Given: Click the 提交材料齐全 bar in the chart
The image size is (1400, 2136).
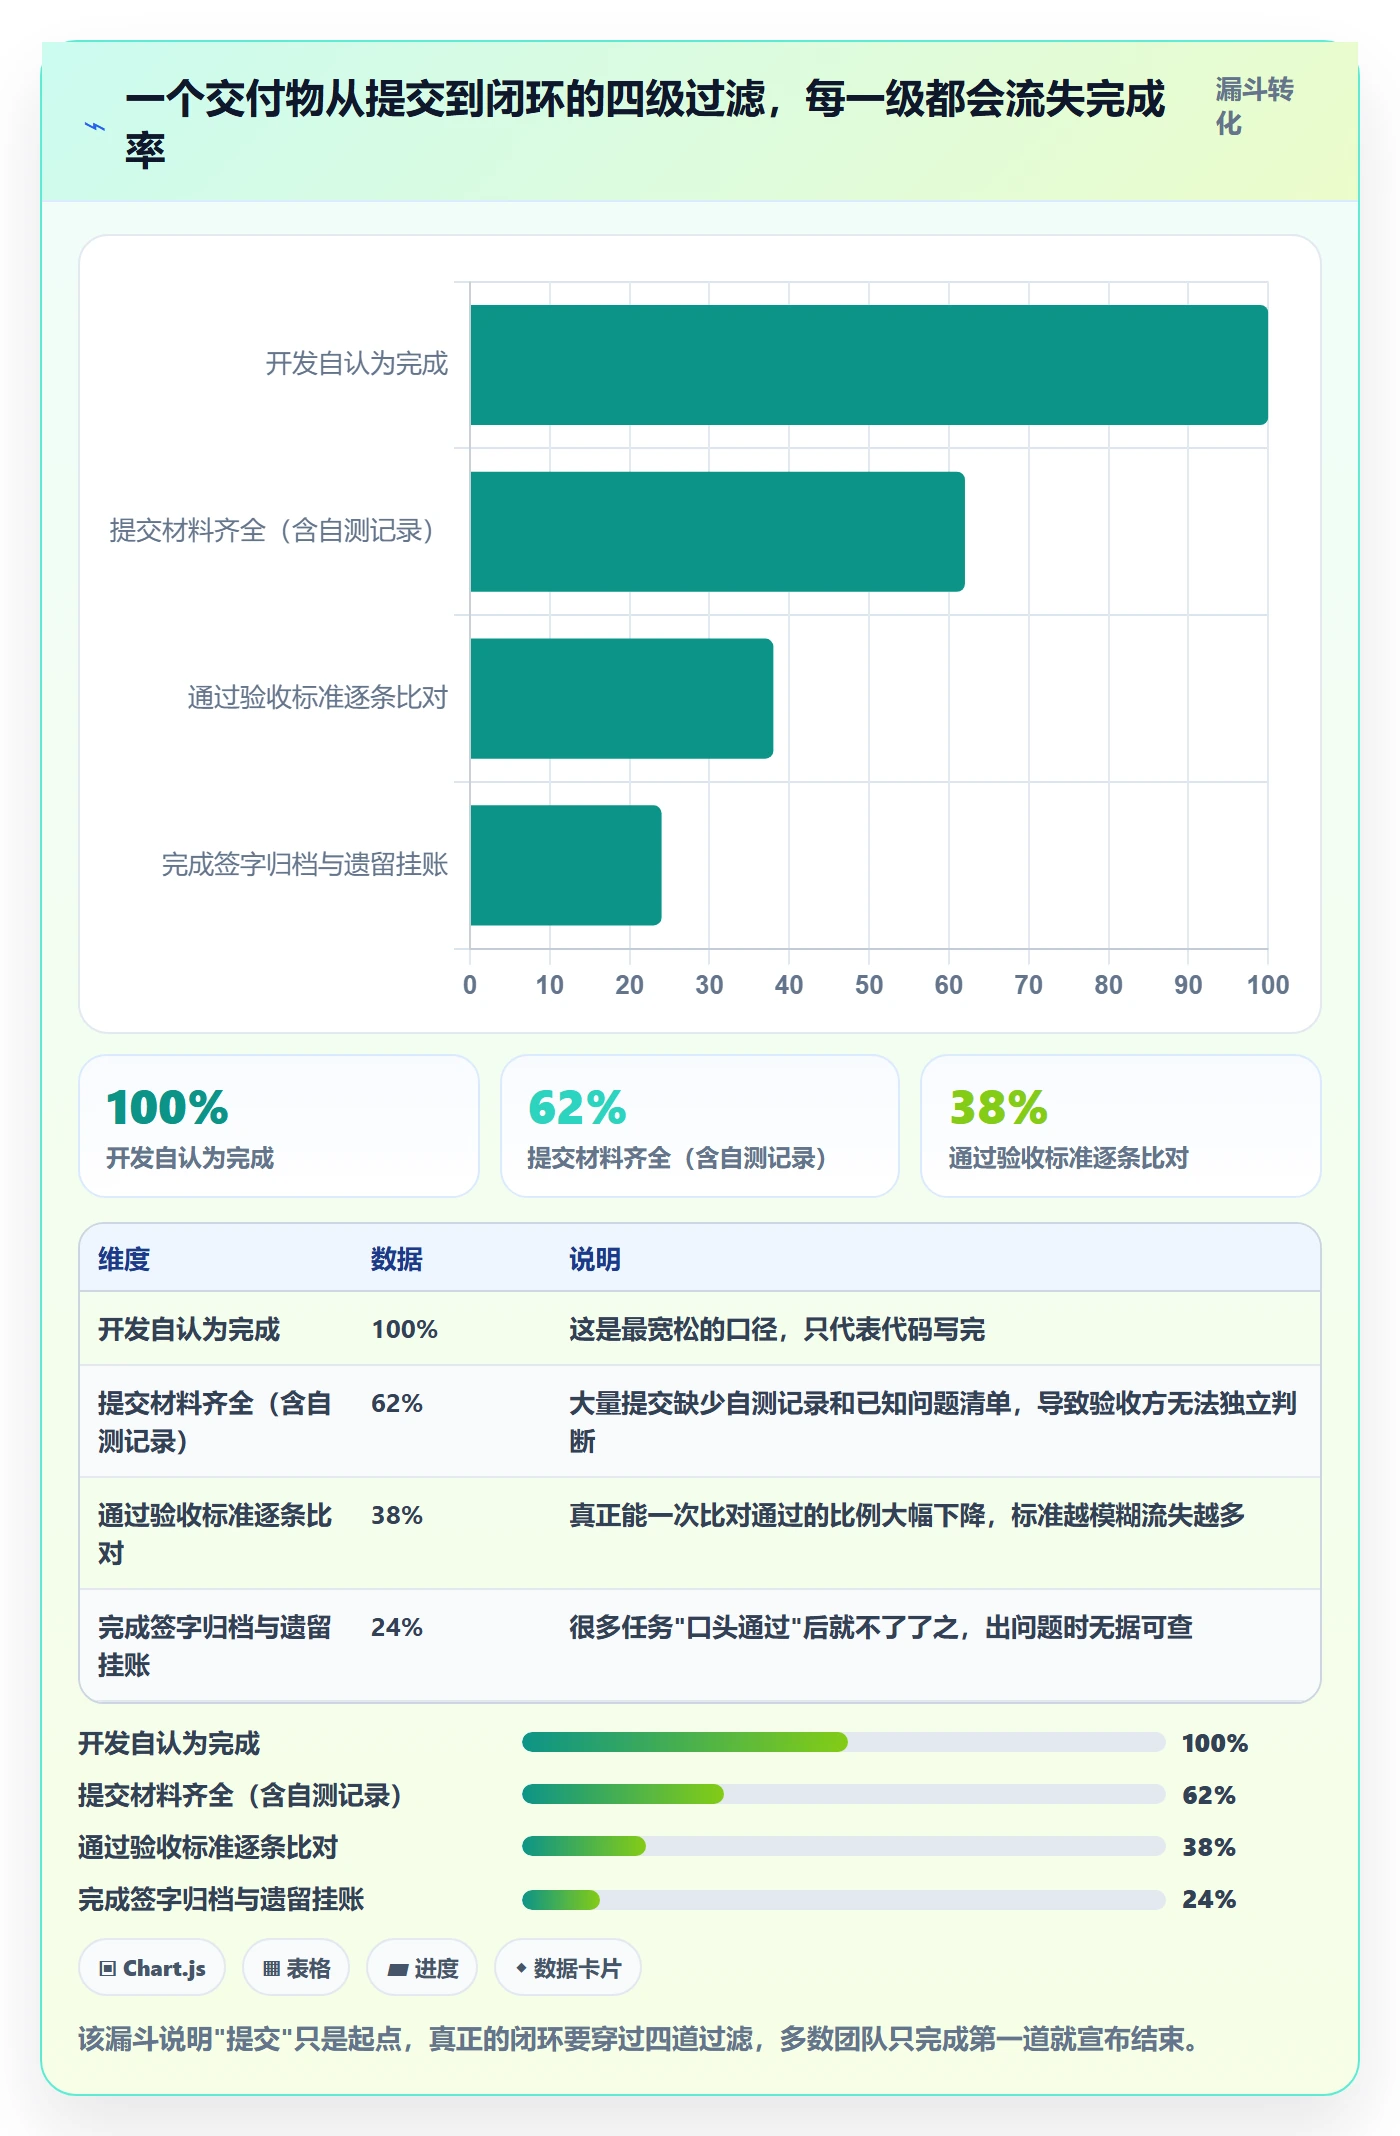Looking at the screenshot, I should [x=717, y=532].
